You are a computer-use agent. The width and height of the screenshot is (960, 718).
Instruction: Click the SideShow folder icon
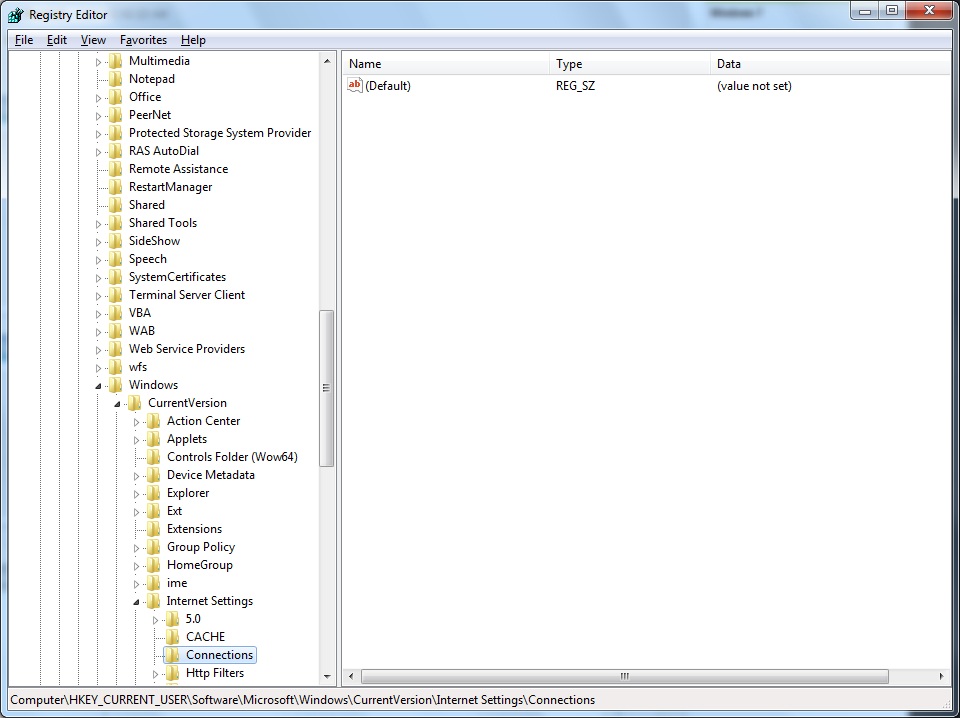pos(116,241)
